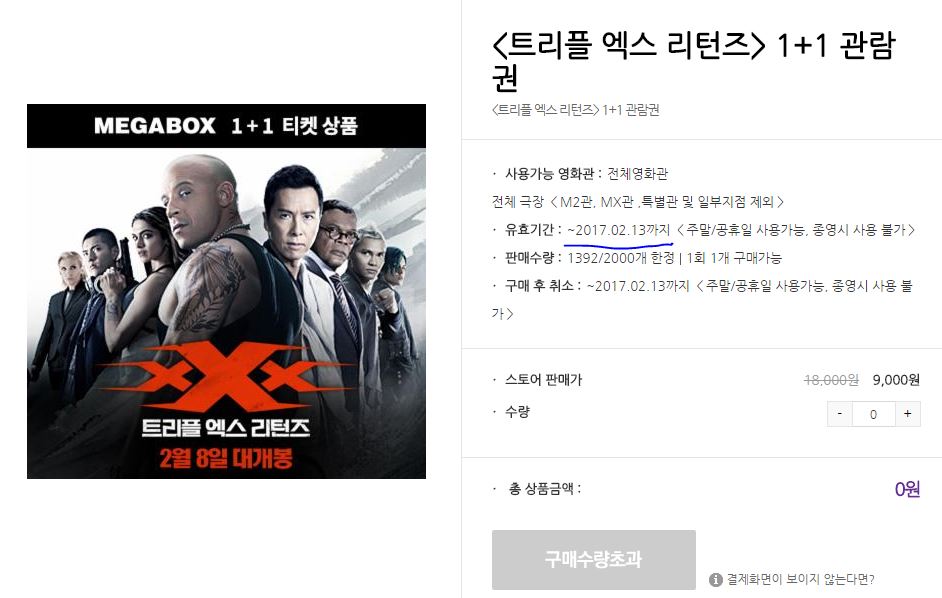The width and height of the screenshot is (942, 598).
Task: Click the info icon beside 결제화면이 보이지 않는다면
Action: click(x=716, y=579)
